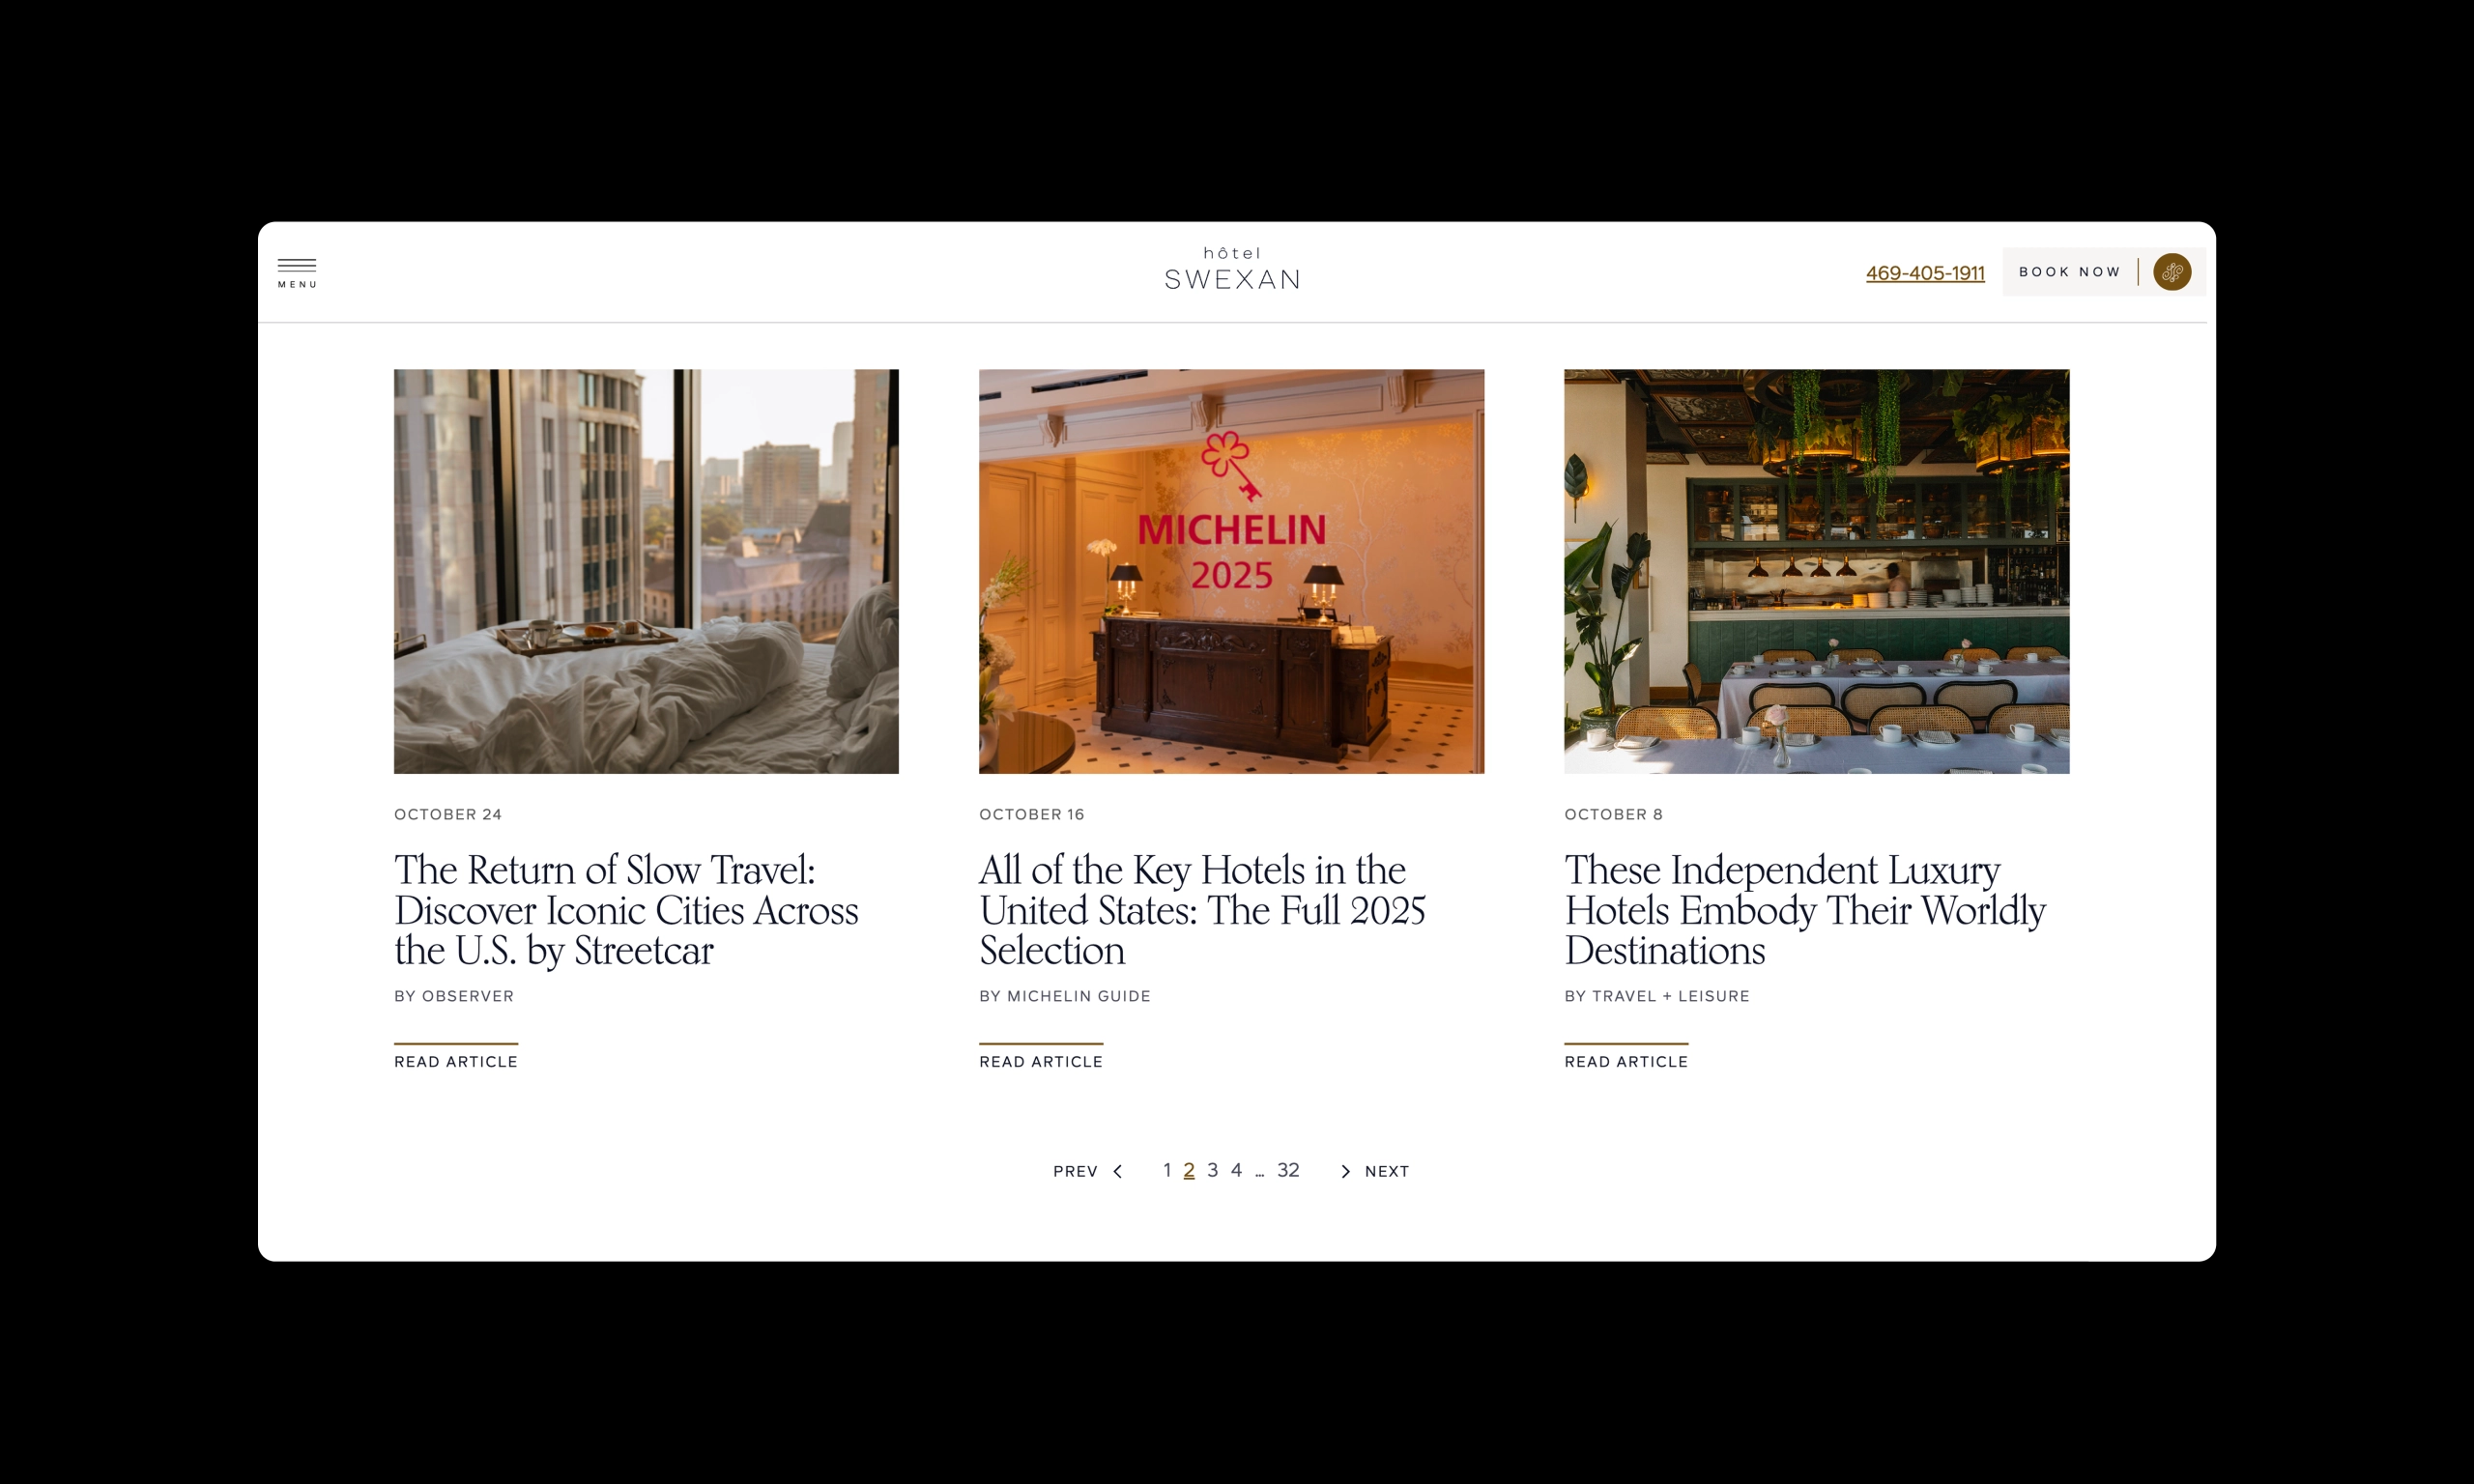The width and height of the screenshot is (2474, 1484).
Task: Open headline All of the Key Hotels
Action: tap(1202, 910)
